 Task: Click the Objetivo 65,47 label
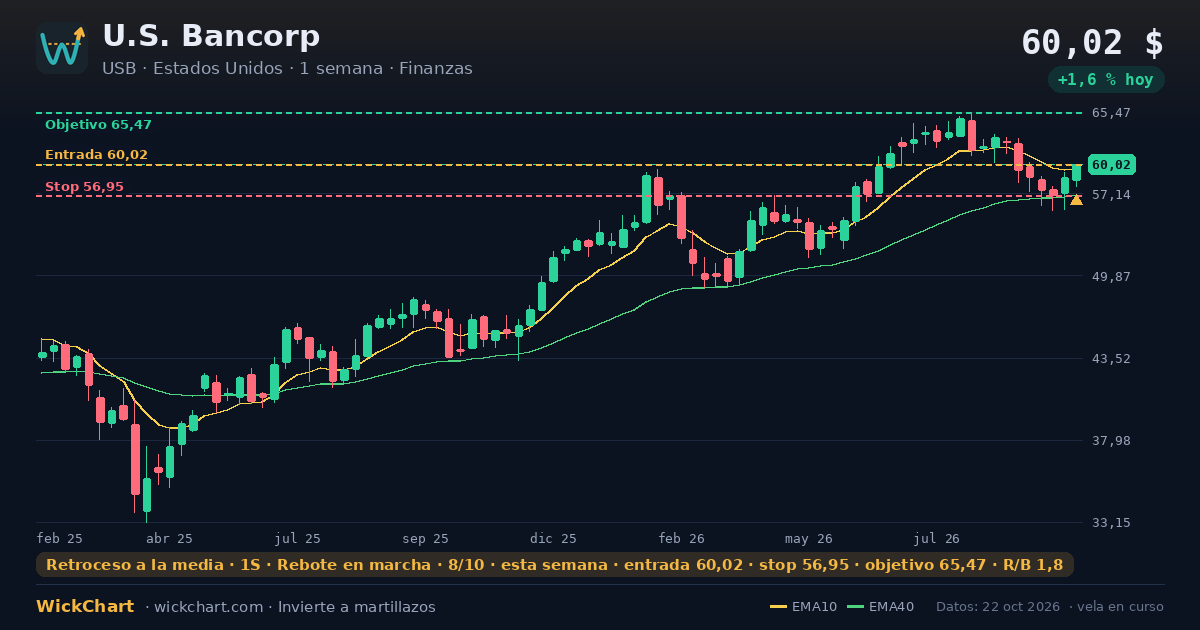[x=98, y=125]
